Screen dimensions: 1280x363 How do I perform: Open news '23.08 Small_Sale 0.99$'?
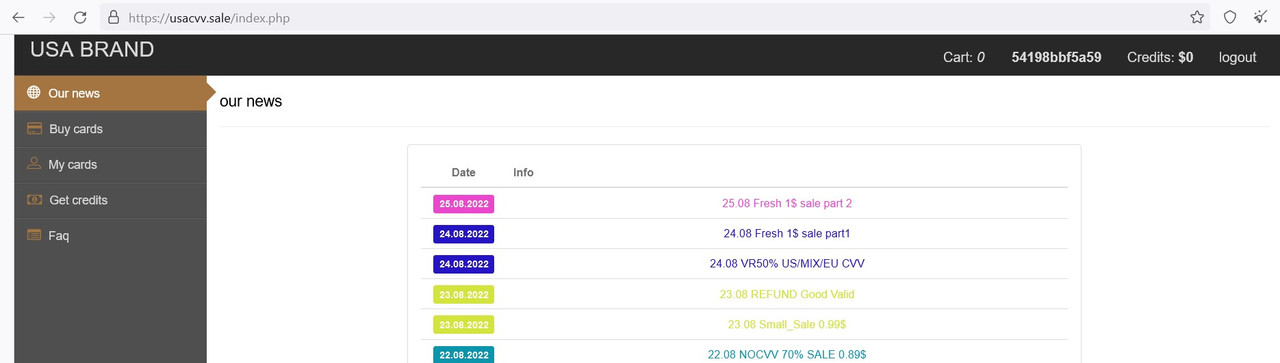click(787, 324)
